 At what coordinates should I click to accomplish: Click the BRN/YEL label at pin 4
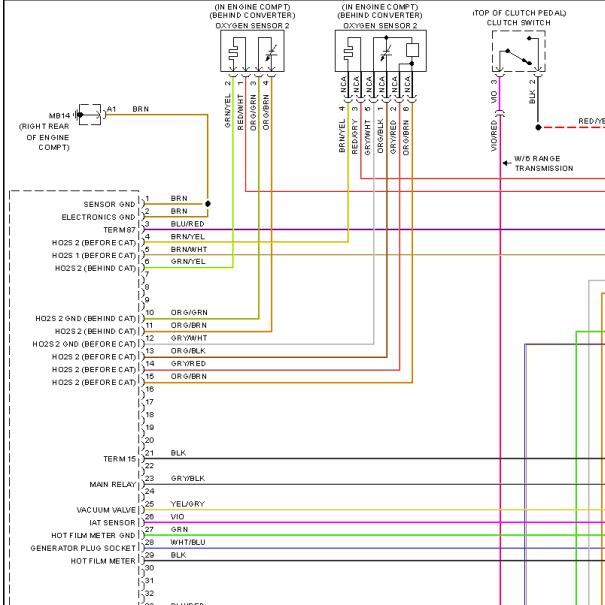(x=188, y=237)
